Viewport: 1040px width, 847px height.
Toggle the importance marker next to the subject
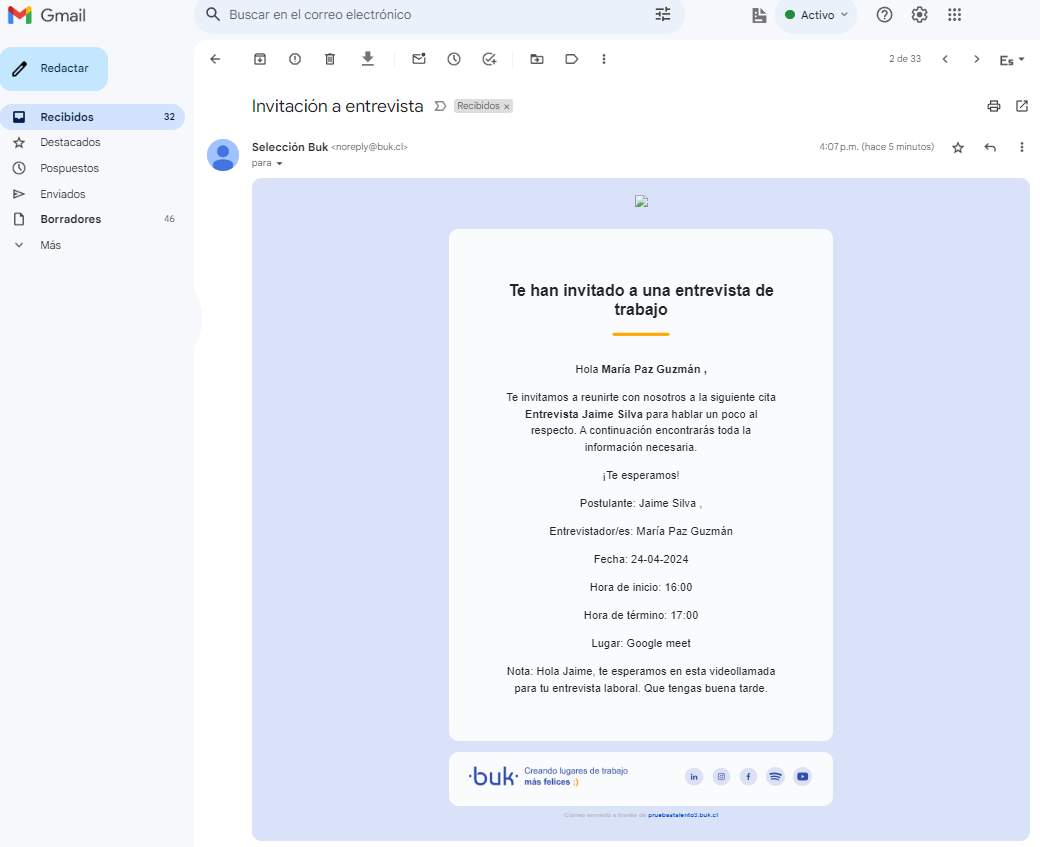point(440,106)
